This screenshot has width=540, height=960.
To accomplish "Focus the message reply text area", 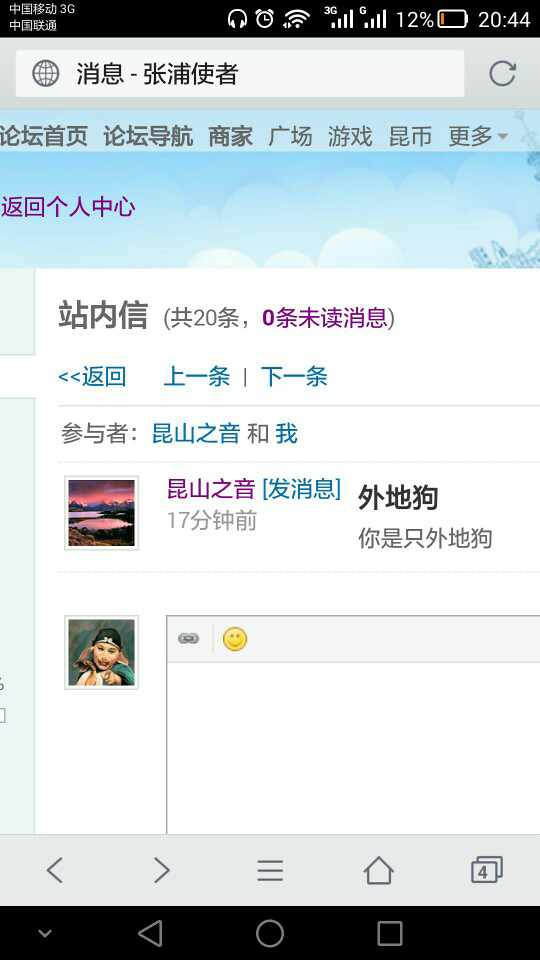I will (353, 747).
